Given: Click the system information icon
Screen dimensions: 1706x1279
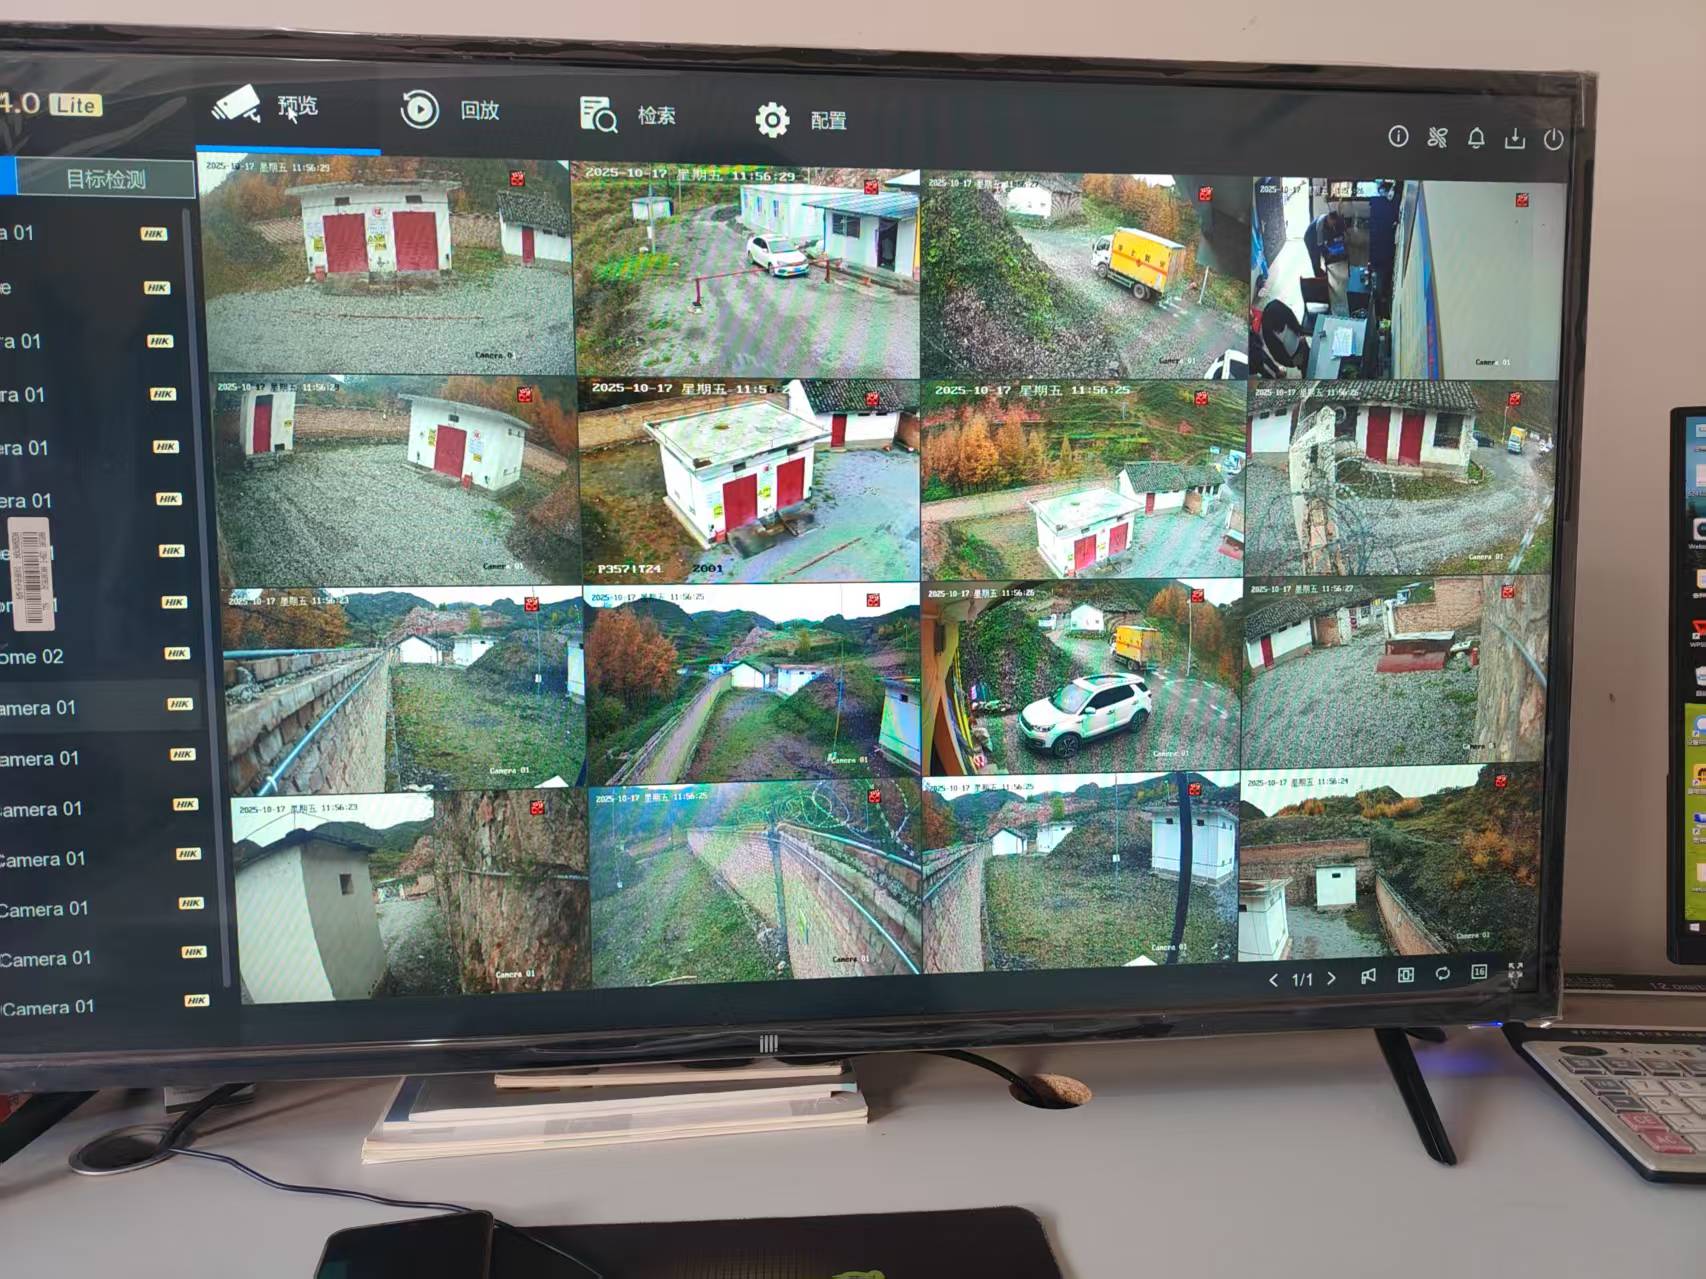Looking at the screenshot, I should pyautogui.click(x=1398, y=136).
